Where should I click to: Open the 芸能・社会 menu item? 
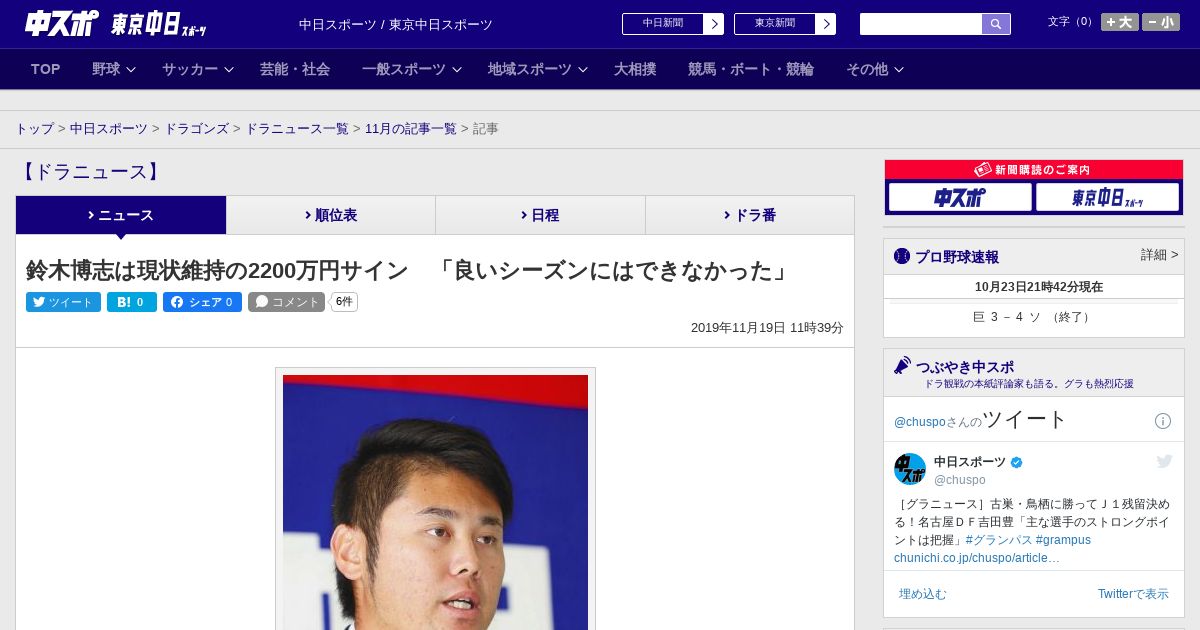click(x=295, y=69)
